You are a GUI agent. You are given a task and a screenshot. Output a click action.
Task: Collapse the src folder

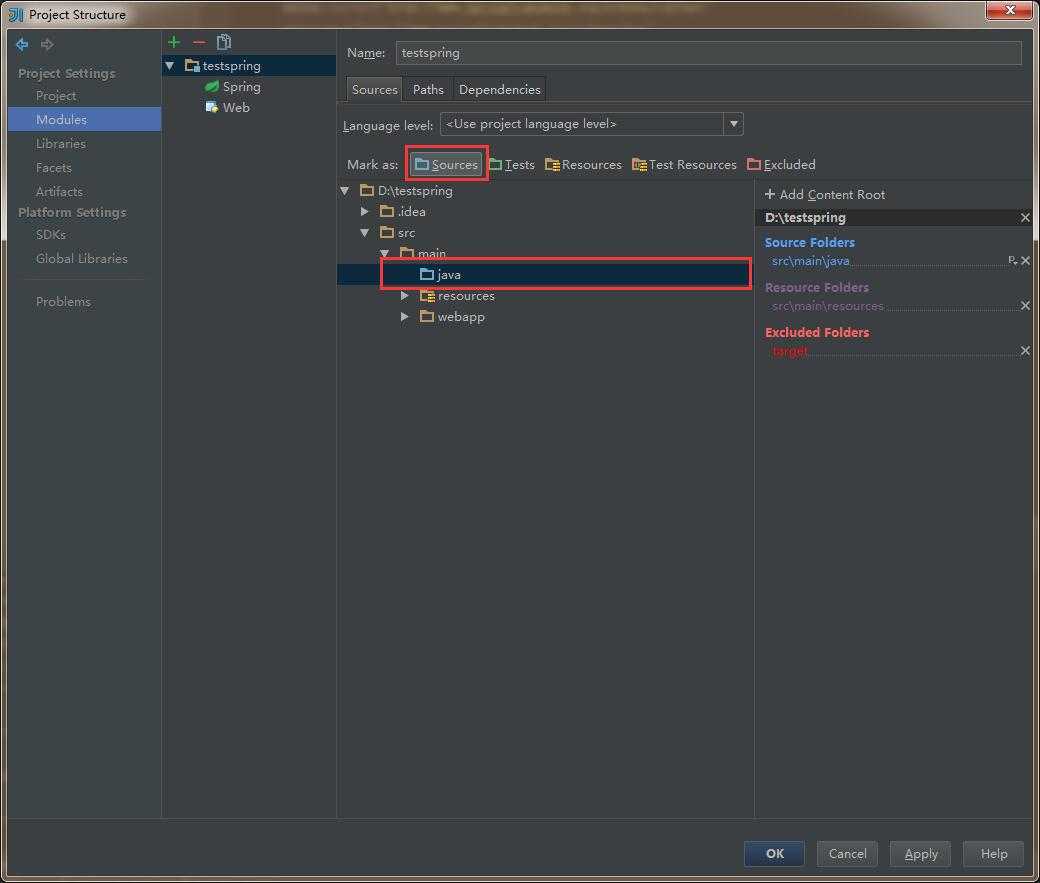tap(365, 233)
